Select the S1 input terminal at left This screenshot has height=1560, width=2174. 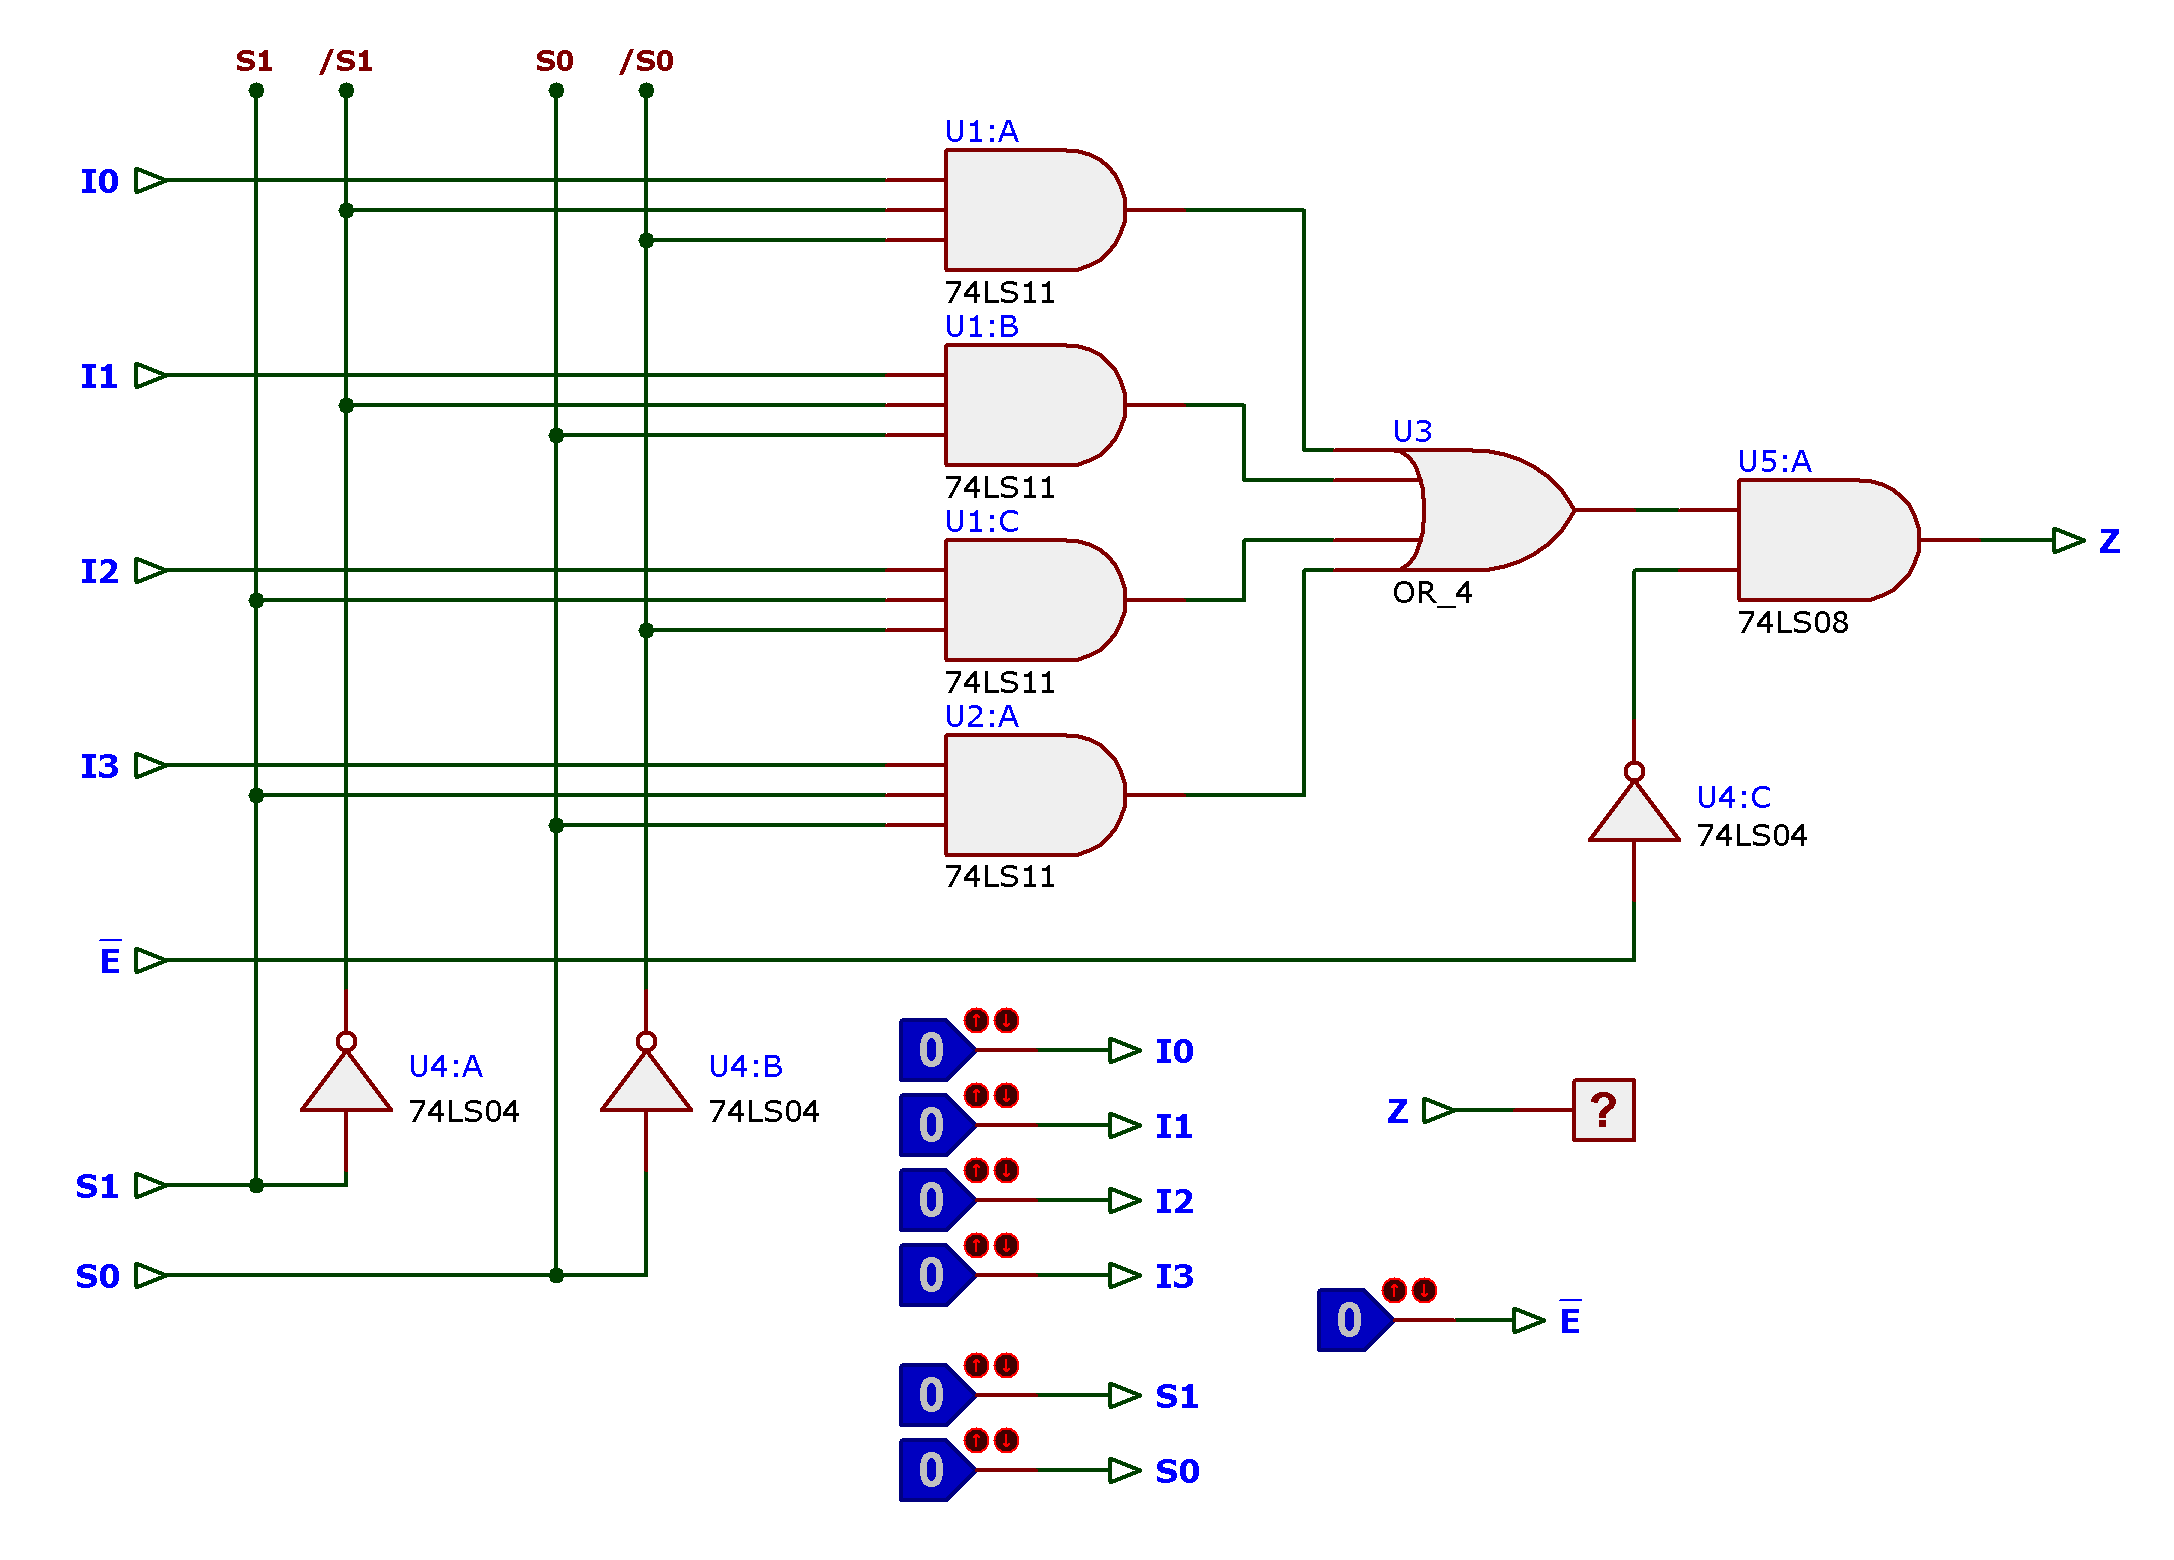pyautogui.click(x=150, y=1185)
